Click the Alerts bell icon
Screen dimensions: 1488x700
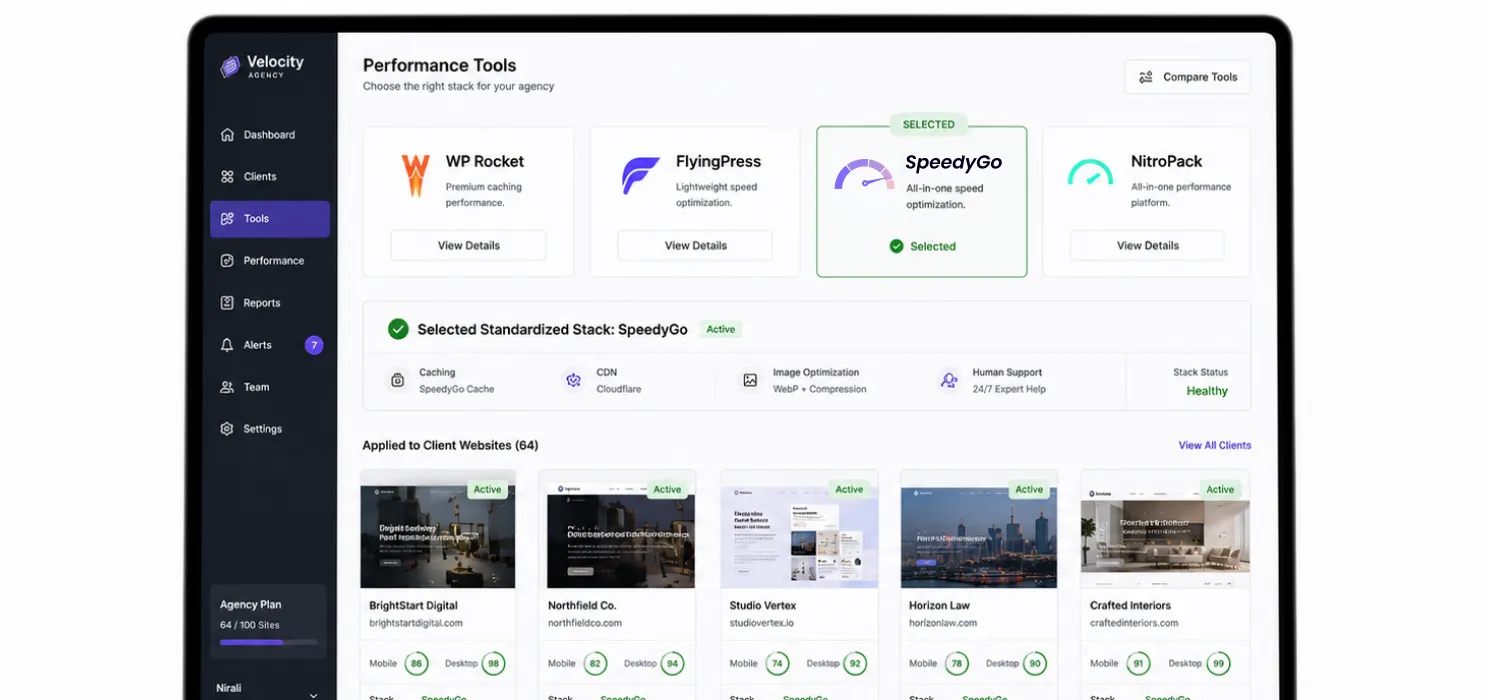227,345
